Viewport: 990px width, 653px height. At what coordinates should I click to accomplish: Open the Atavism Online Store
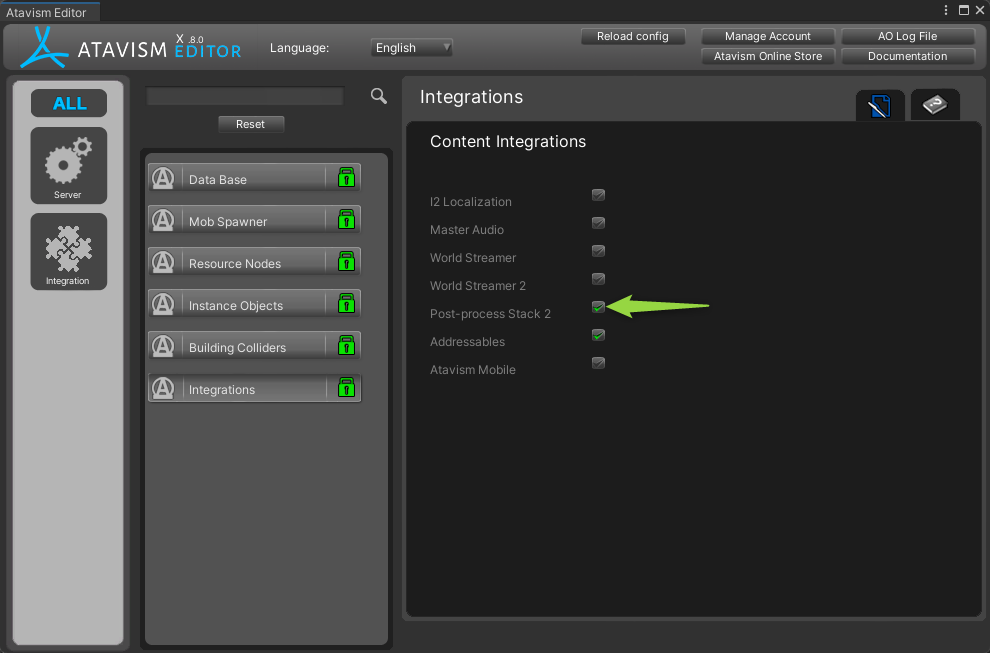(767, 56)
